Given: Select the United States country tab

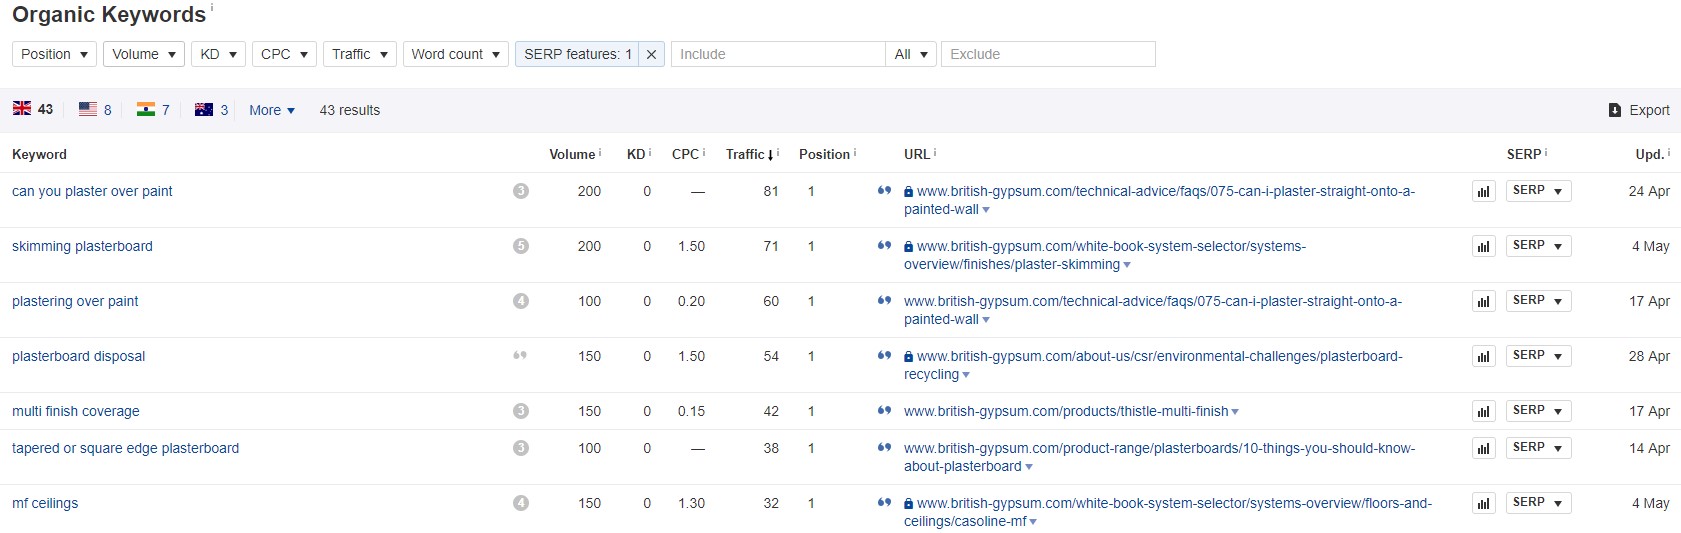Looking at the screenshot, I should click(x=95, y=110).
